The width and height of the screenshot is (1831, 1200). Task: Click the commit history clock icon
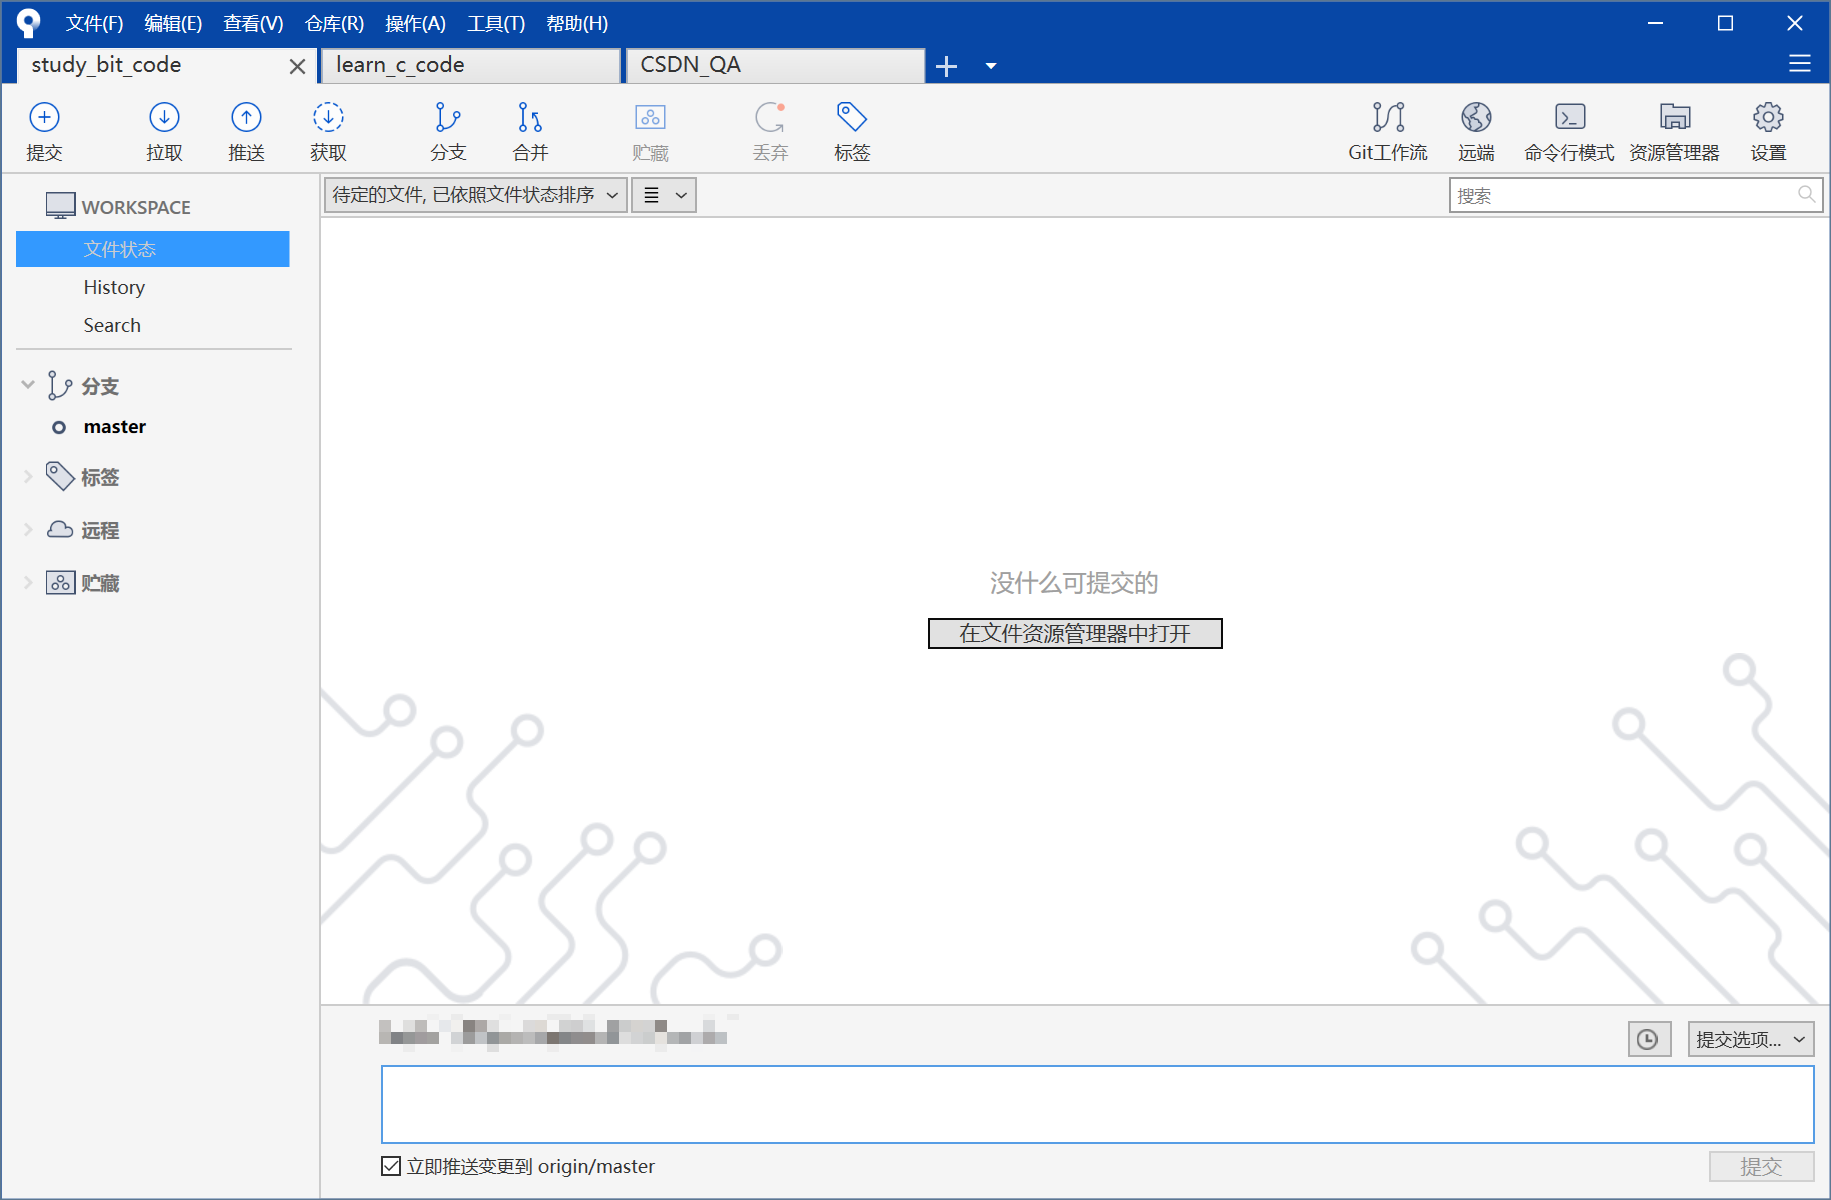[1648, 1039]
